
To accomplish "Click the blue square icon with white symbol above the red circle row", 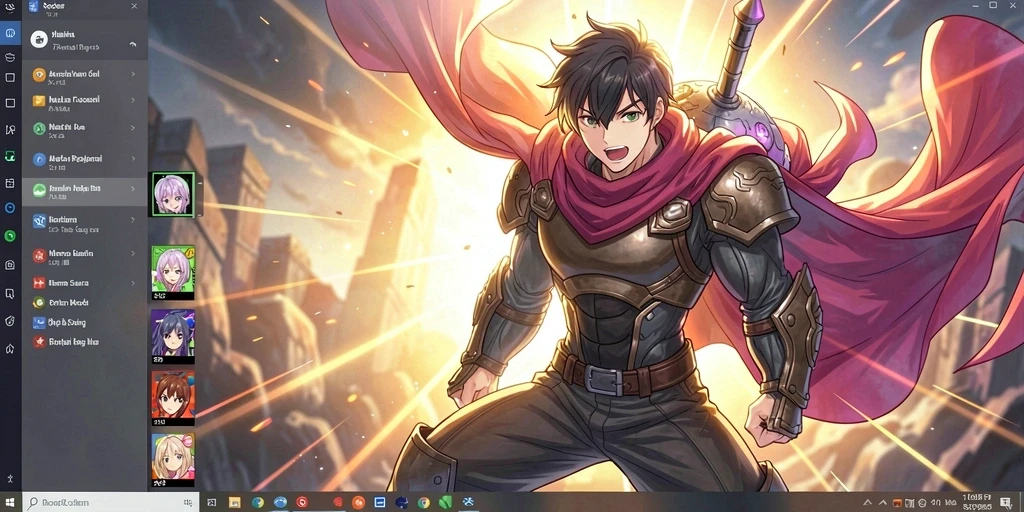I will pyautogui.click(x=39, y=221).
